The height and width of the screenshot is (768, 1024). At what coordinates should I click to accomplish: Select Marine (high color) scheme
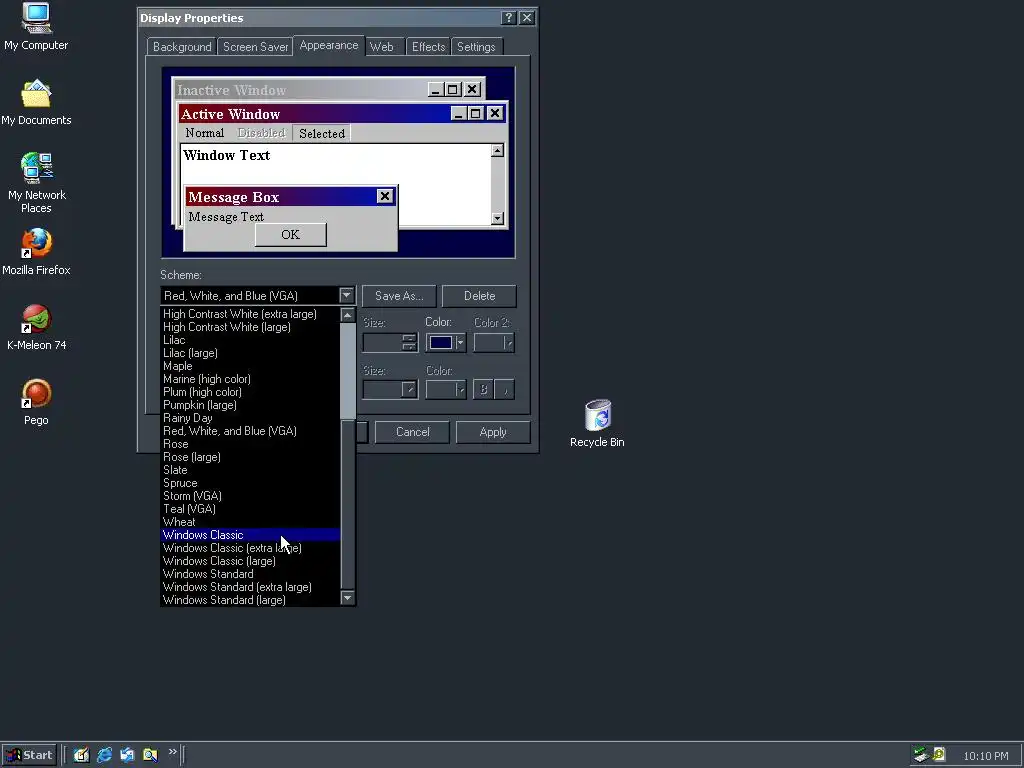click(x=250, y=379)
